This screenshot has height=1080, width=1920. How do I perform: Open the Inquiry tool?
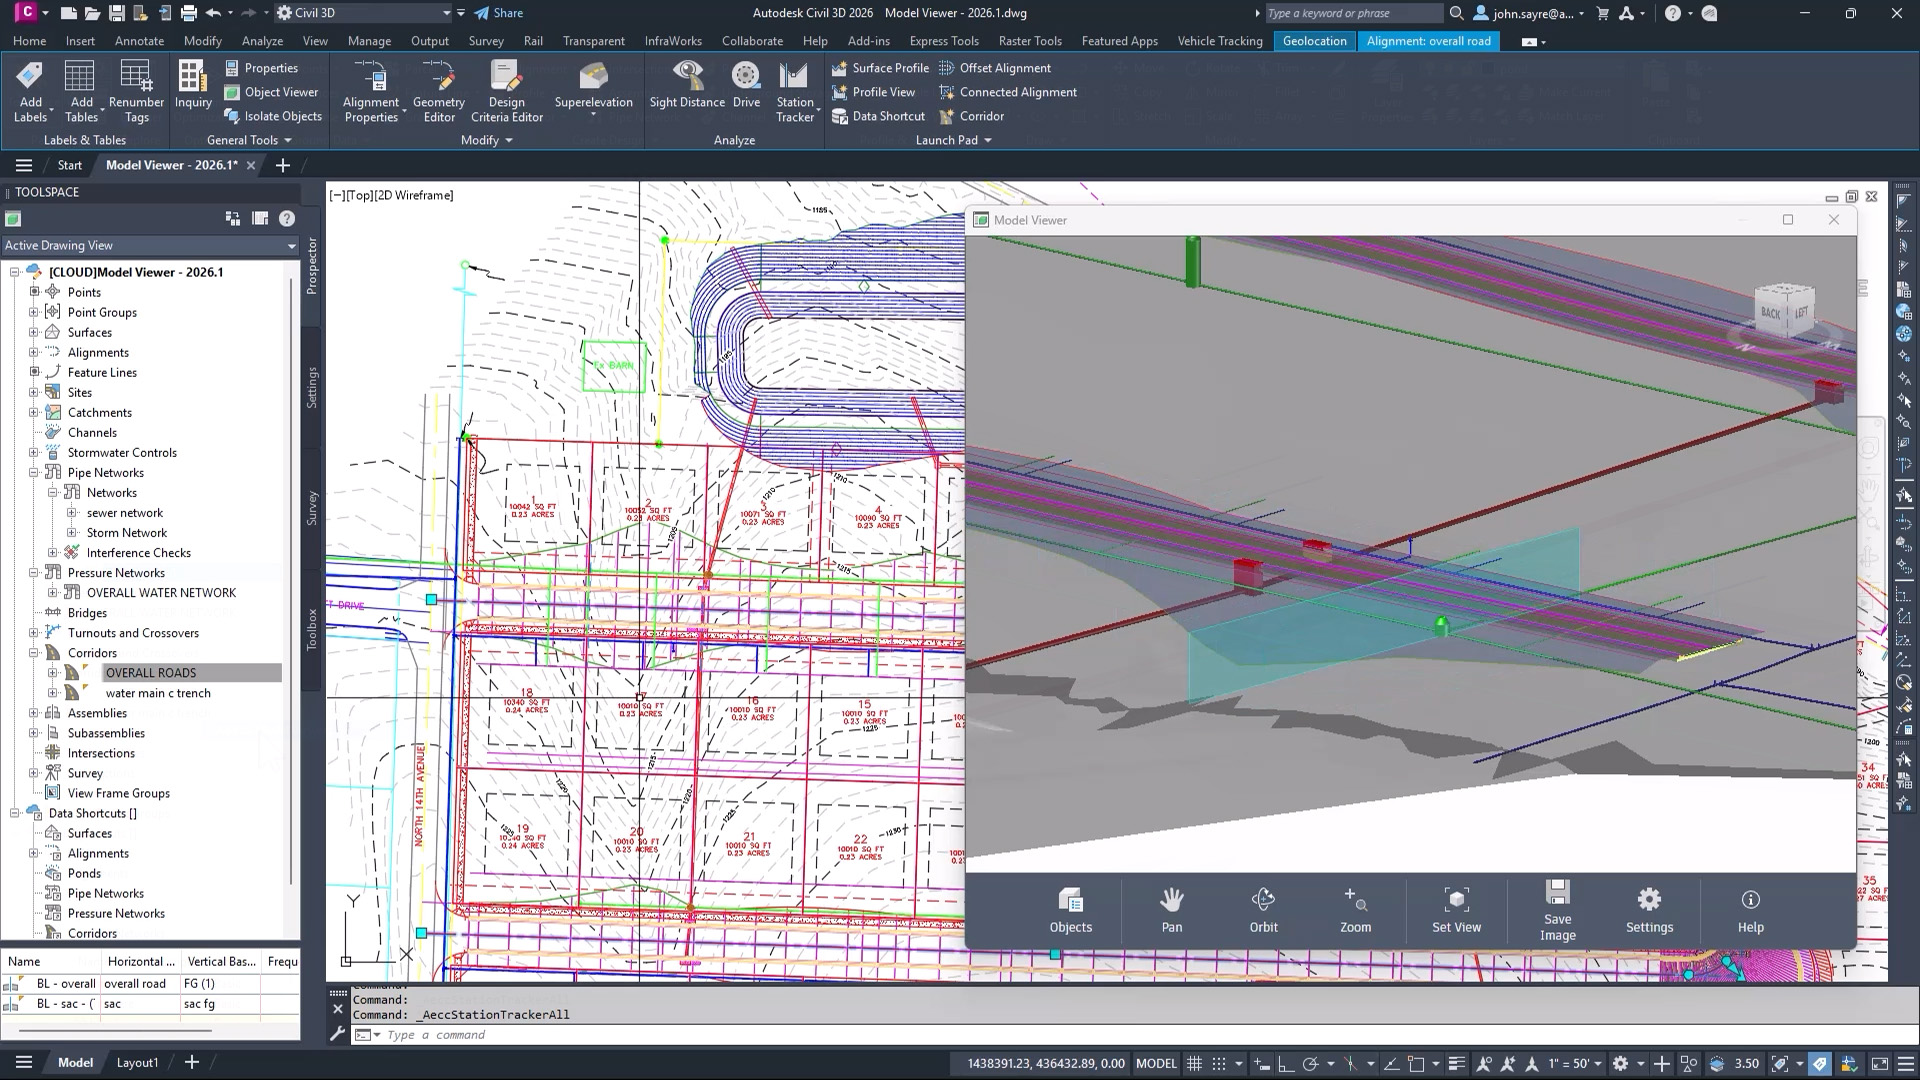point(193,85)
